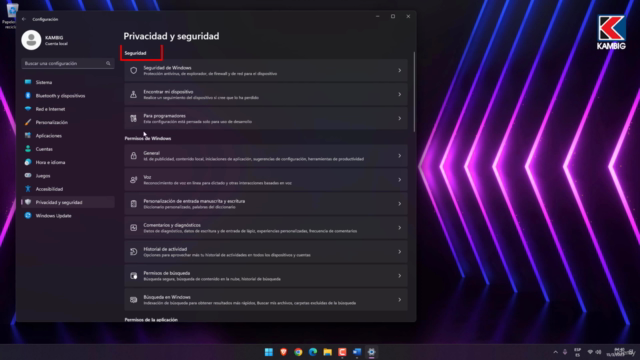The width and height of the screenshot is (640, 360).
Task: Open Hora e idioma settings
Action: tap(68, 162)
